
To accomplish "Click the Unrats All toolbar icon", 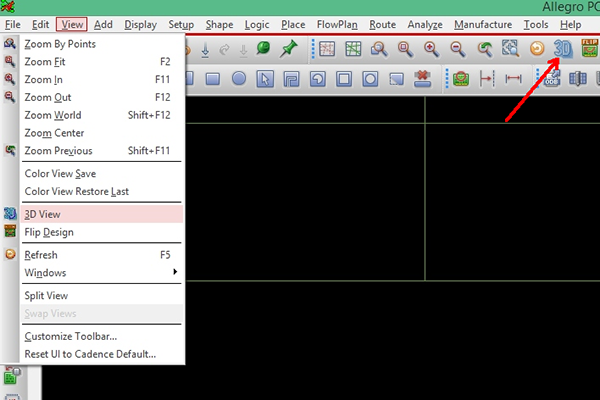I will (327, 49).
